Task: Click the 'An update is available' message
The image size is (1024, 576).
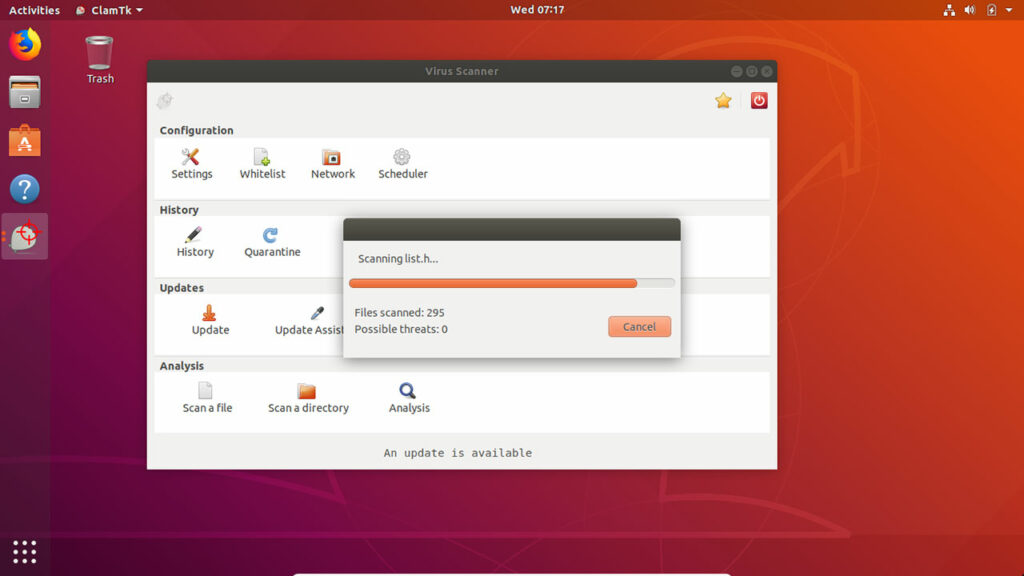Action: click(458, 453)
